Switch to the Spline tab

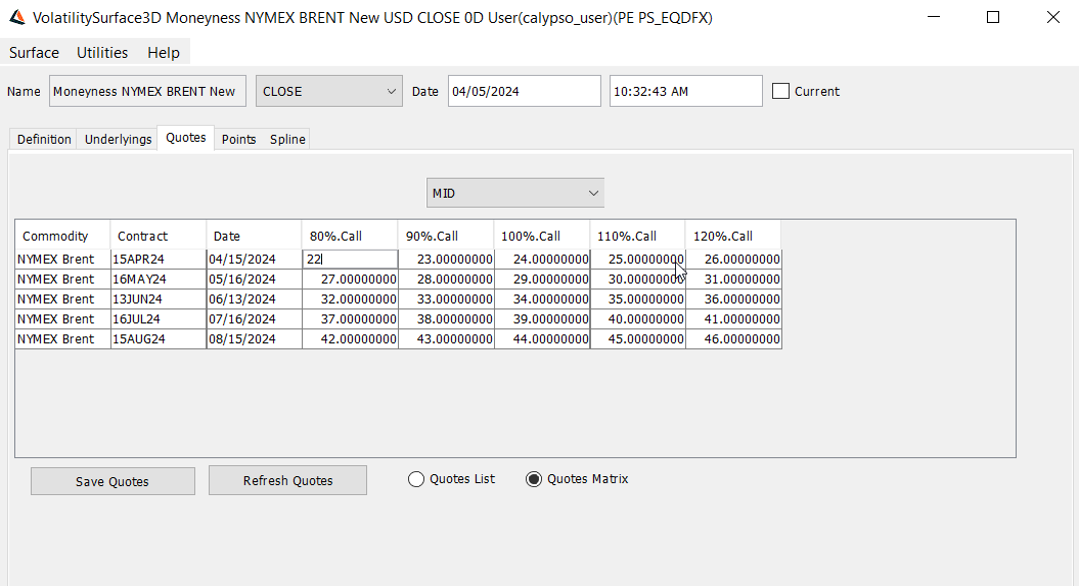click(287, 139)
